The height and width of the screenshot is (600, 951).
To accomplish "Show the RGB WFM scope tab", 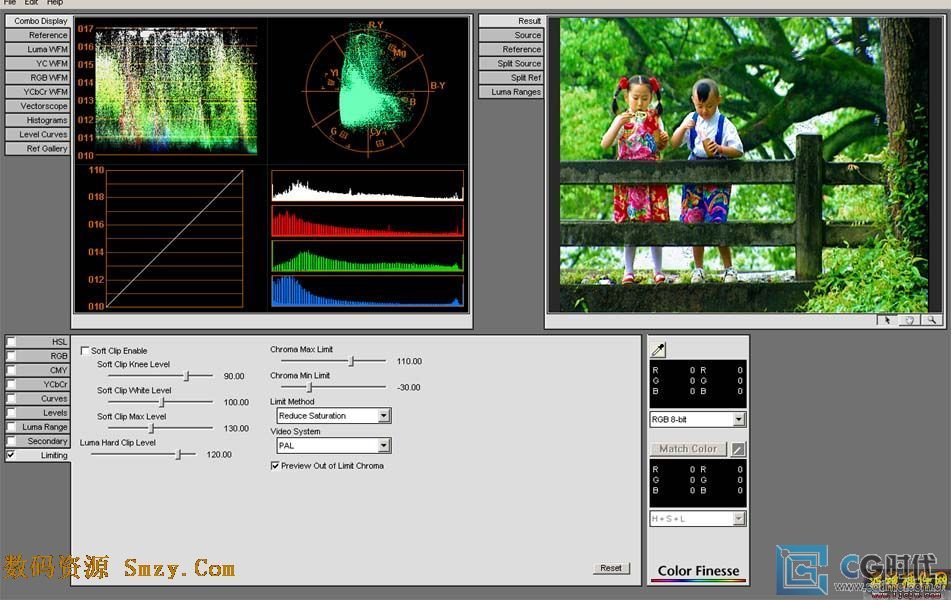I will [38, 78].
